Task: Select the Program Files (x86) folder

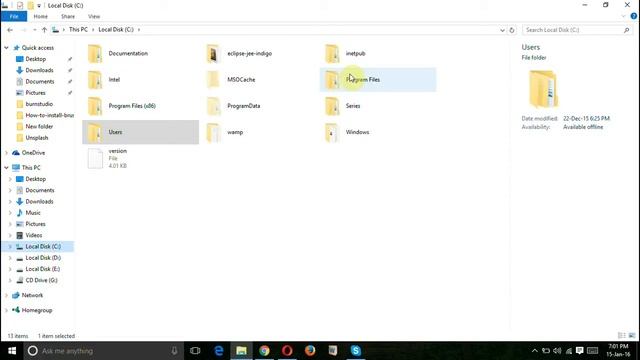Action: pos(140,106)
